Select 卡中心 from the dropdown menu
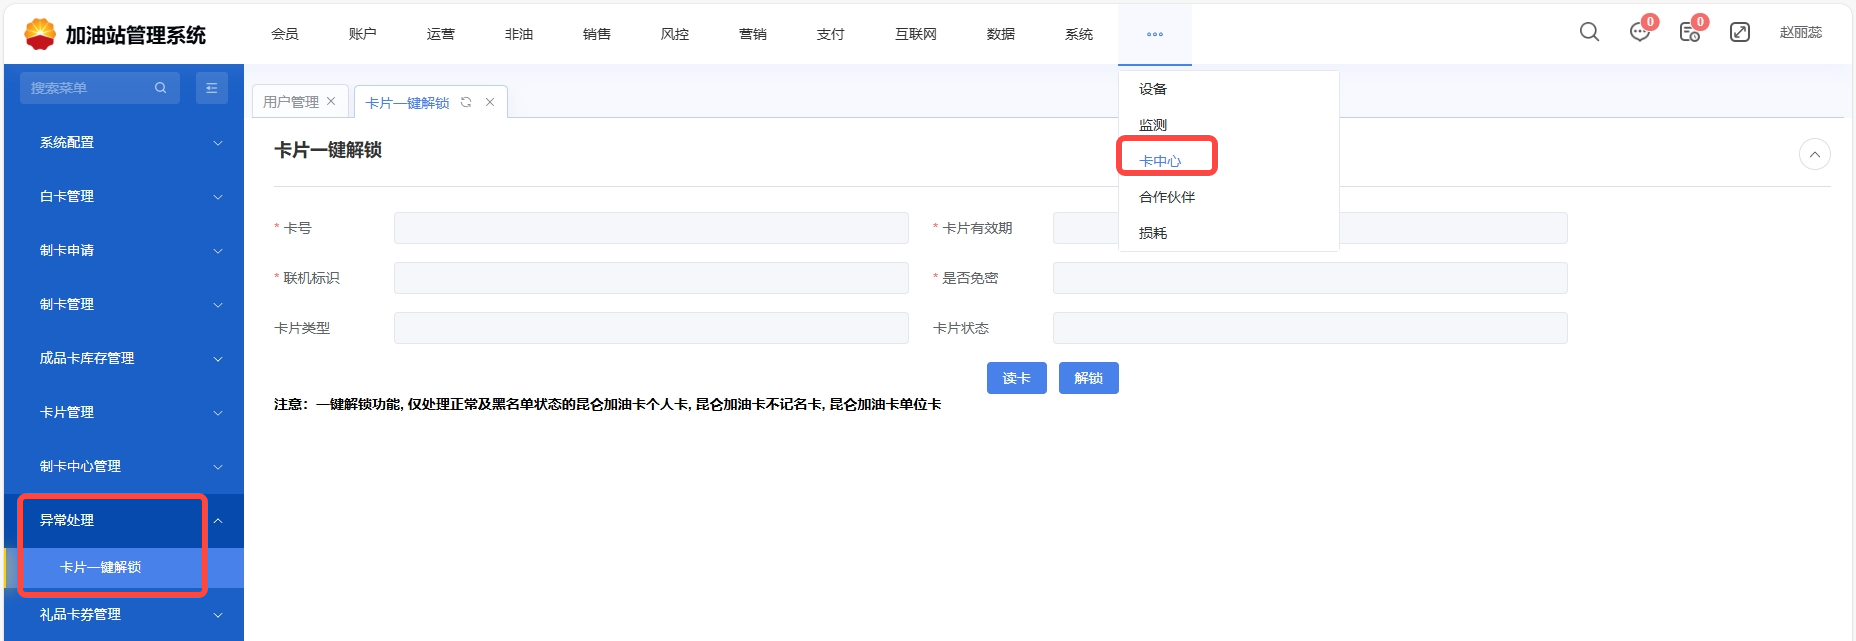This screenshot has height=641, width=1856. pyautogui.click(x=1160, y=161)
